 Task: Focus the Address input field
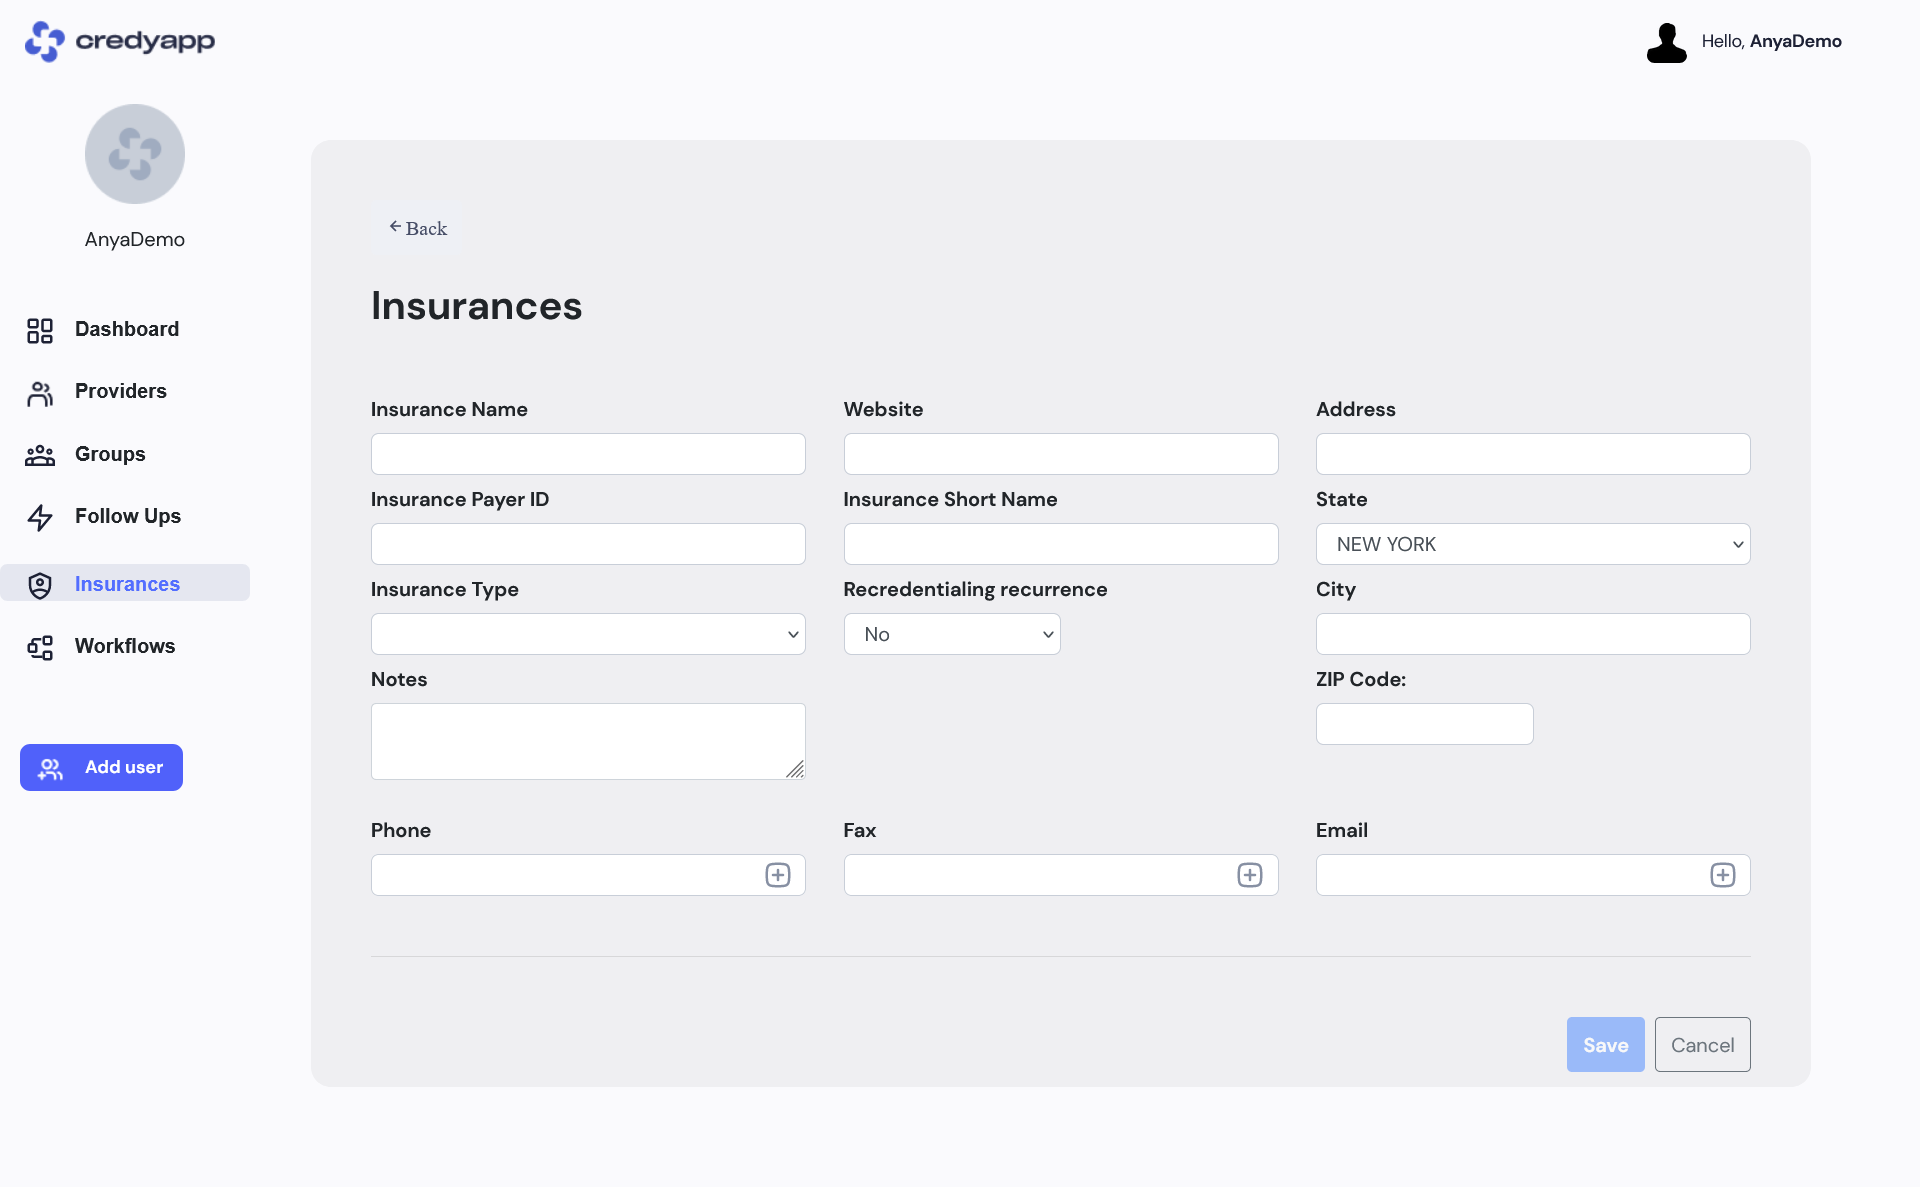(x=1533, y=454)
